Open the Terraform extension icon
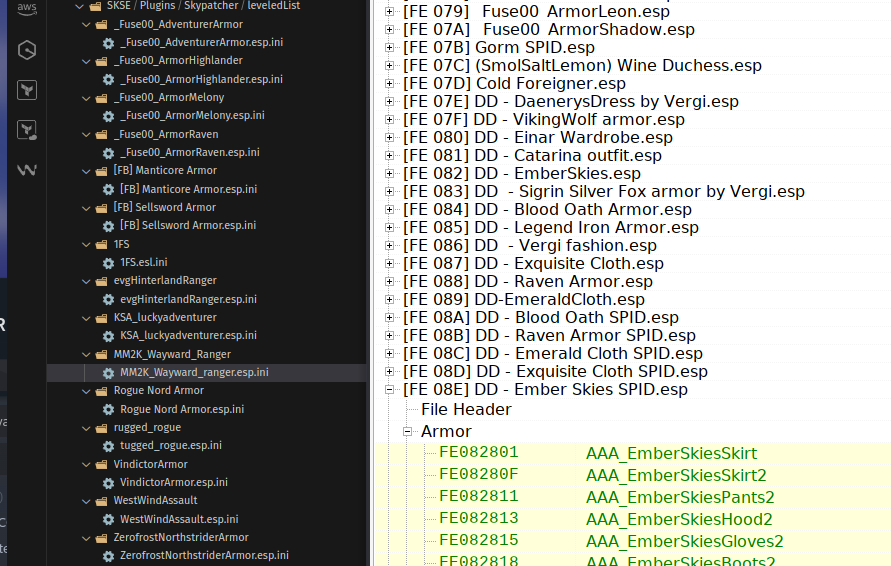This screenshot has height=566, width=891. pos(27,90)
